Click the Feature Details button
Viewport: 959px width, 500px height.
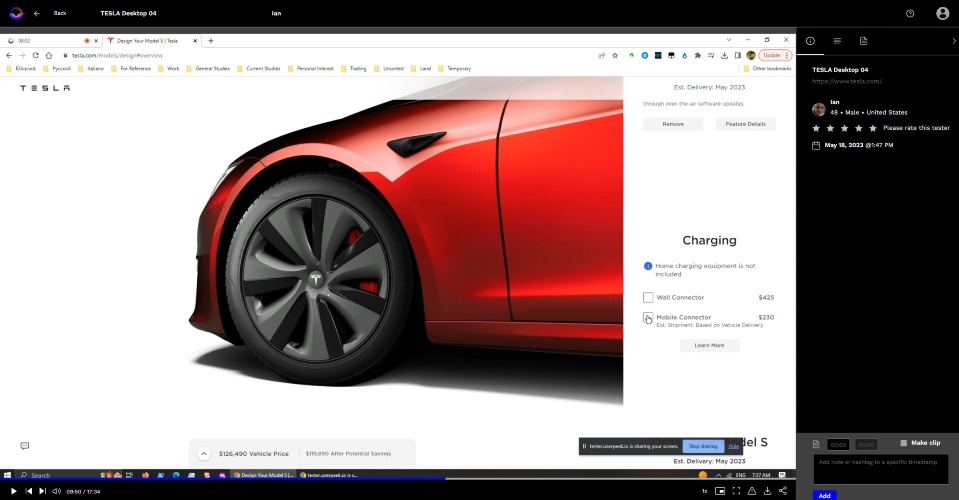click(746, 124)
